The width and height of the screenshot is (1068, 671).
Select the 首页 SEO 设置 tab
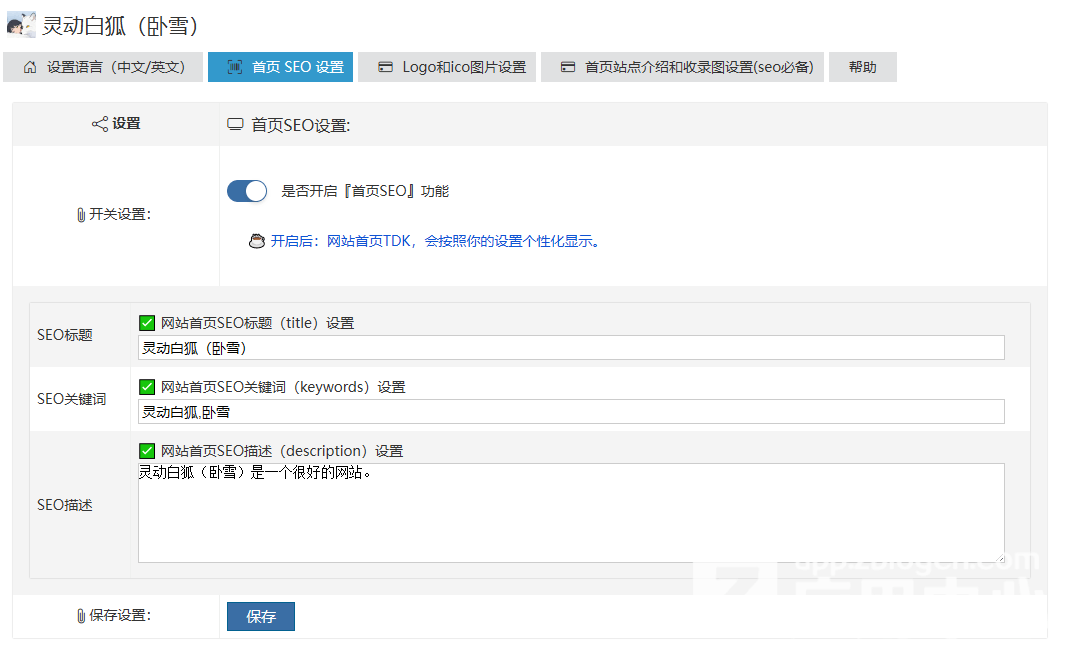280,67
